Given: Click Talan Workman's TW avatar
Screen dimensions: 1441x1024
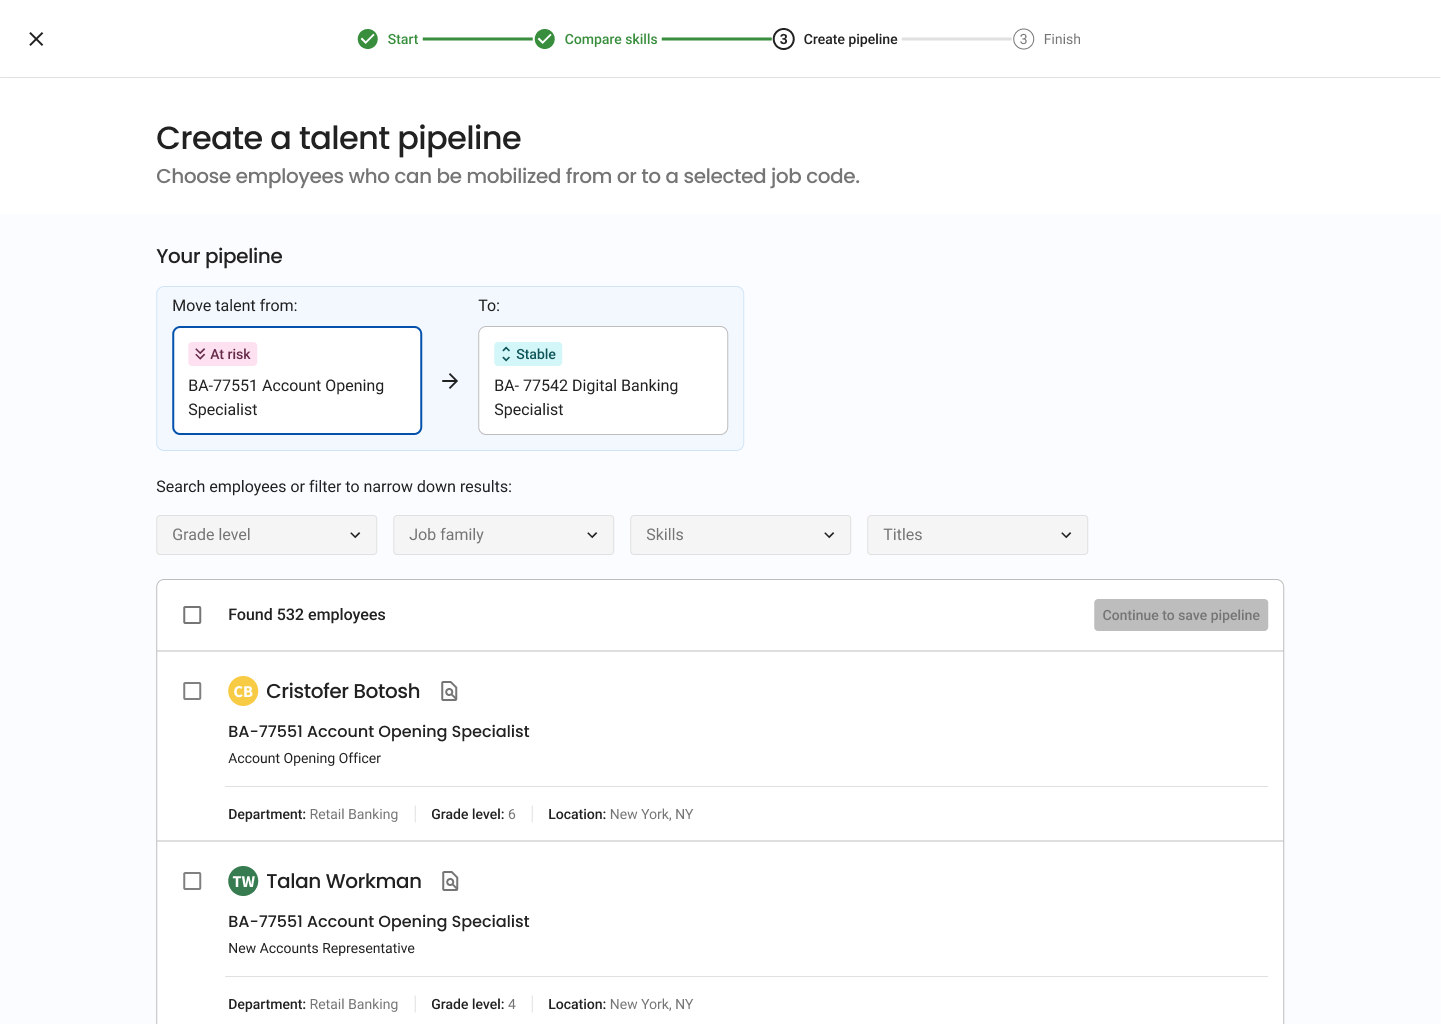Looking at the screenshot, I should coord(243,881).
